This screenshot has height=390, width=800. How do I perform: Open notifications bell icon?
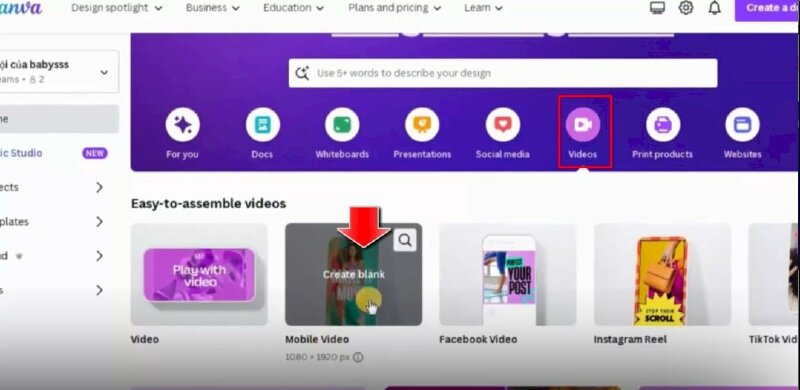click(x=715, y=8)
